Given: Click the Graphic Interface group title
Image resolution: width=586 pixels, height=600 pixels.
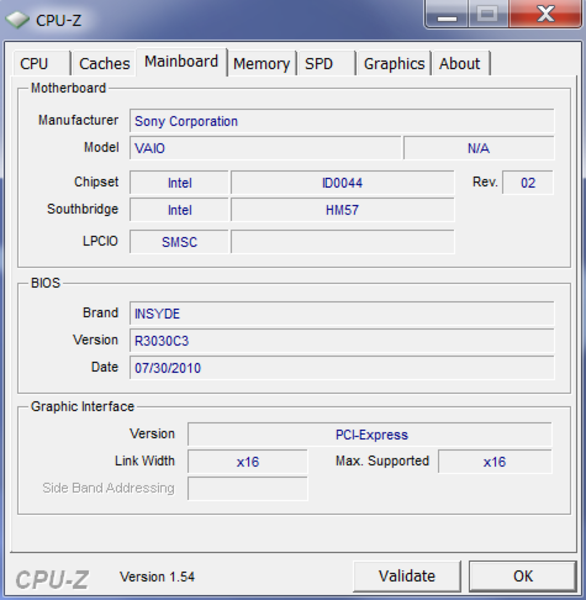Looking at the screenshot, I should coord(82,406).
